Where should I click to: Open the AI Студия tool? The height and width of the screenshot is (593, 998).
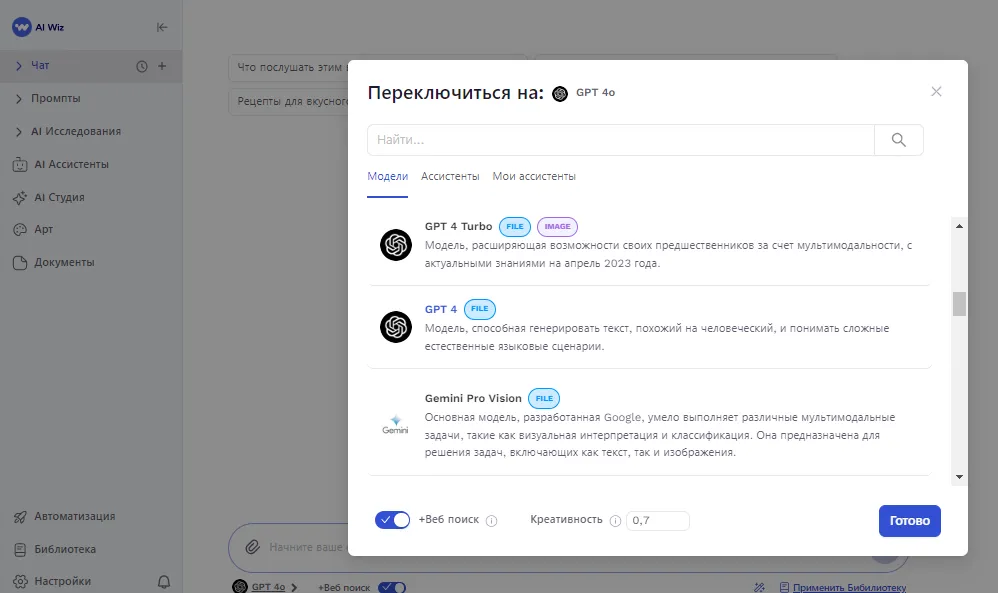(57, 197)
